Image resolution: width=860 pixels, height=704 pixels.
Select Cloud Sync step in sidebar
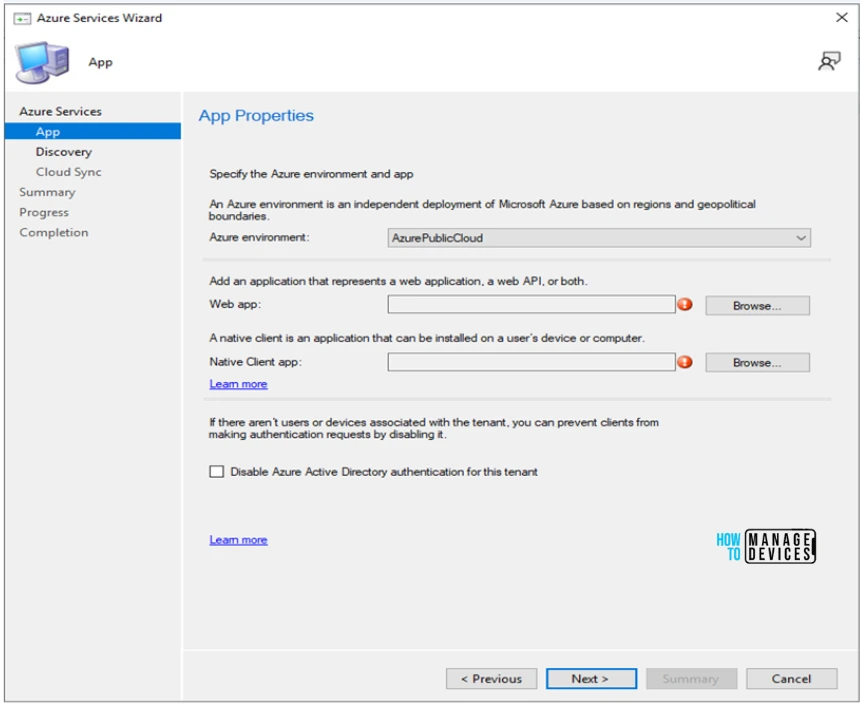coord(69,172)
